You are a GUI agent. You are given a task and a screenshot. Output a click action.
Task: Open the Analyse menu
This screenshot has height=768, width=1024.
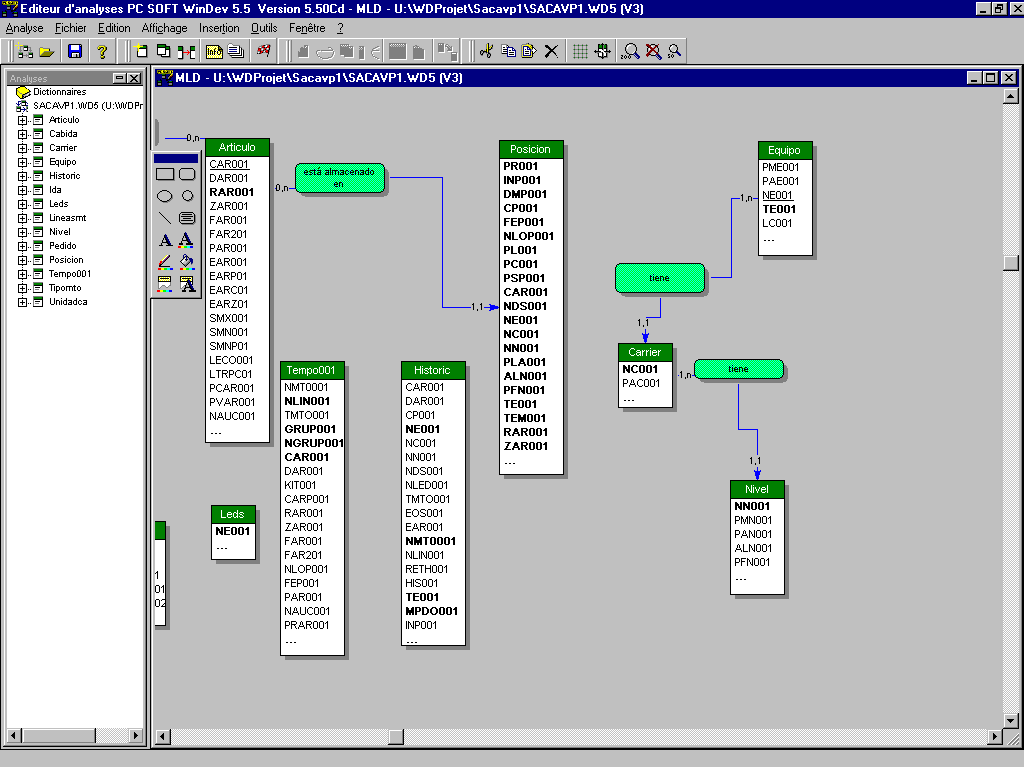pyautogui.click(x=24, y=28)
